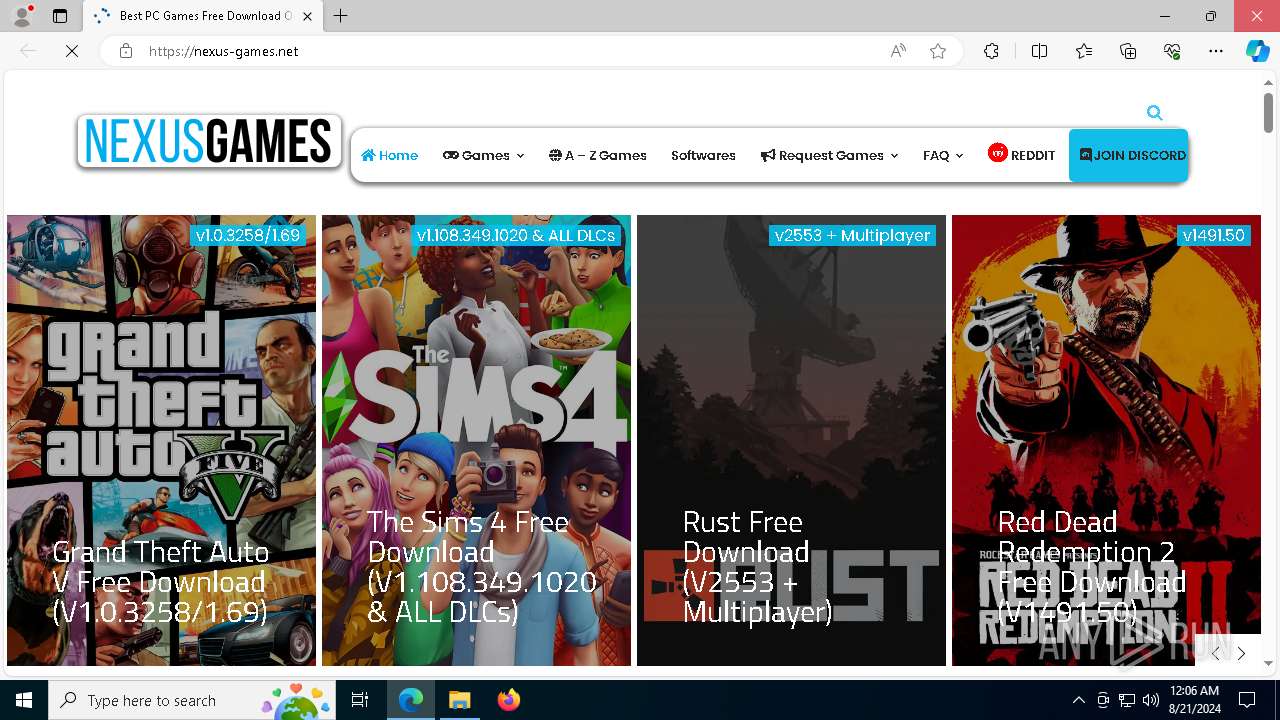Screen dimensions: 1280x720
Task: Open the browser profile avatar
Action: (22, 16)
